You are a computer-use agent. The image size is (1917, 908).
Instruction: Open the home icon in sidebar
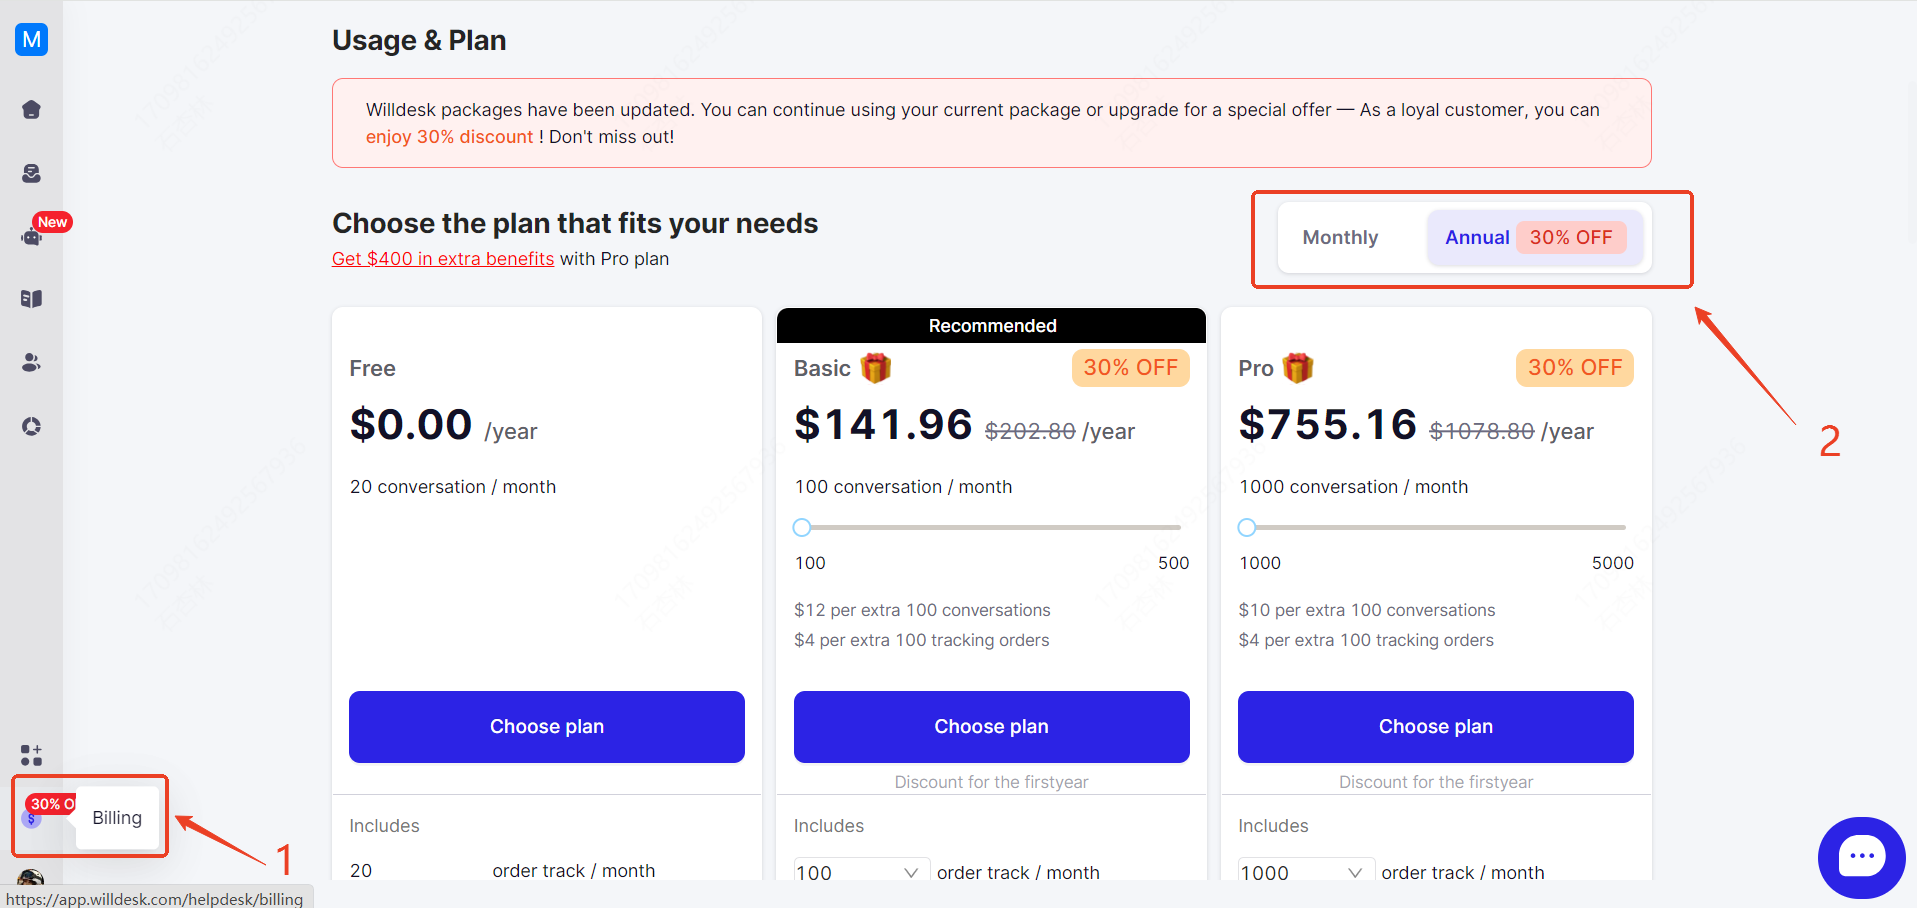pyautogui.click(x=31, y=110)
